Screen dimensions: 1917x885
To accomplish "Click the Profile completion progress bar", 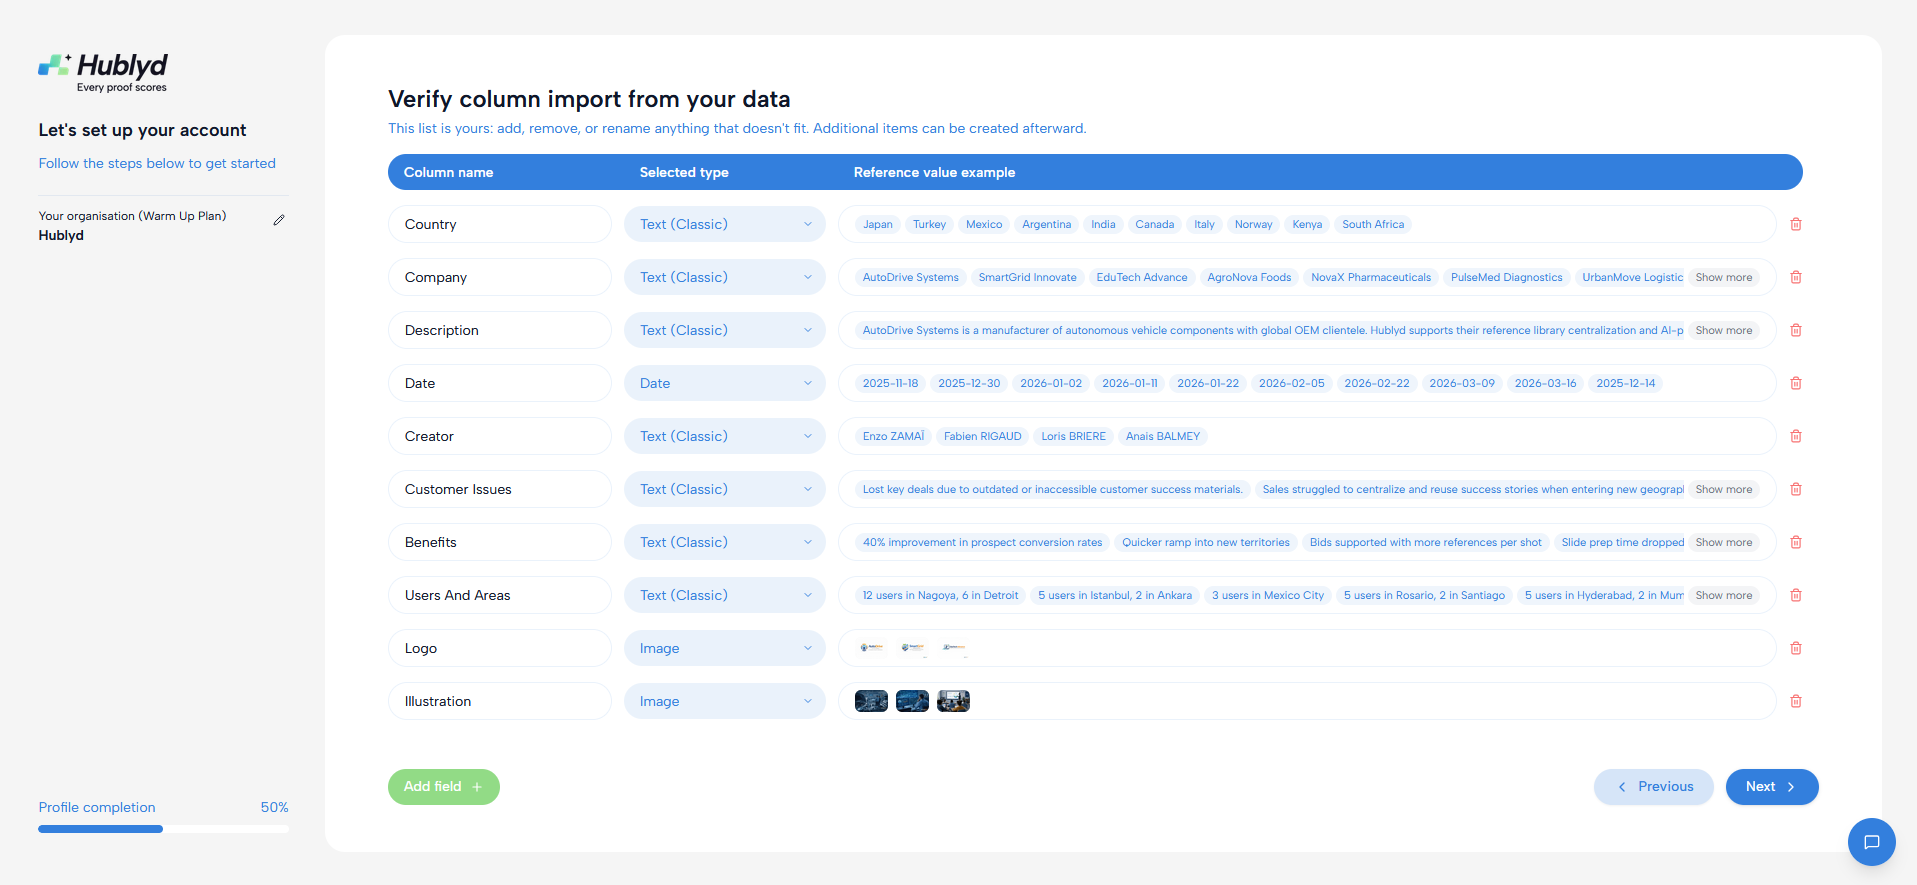I will tap(163, 829).
